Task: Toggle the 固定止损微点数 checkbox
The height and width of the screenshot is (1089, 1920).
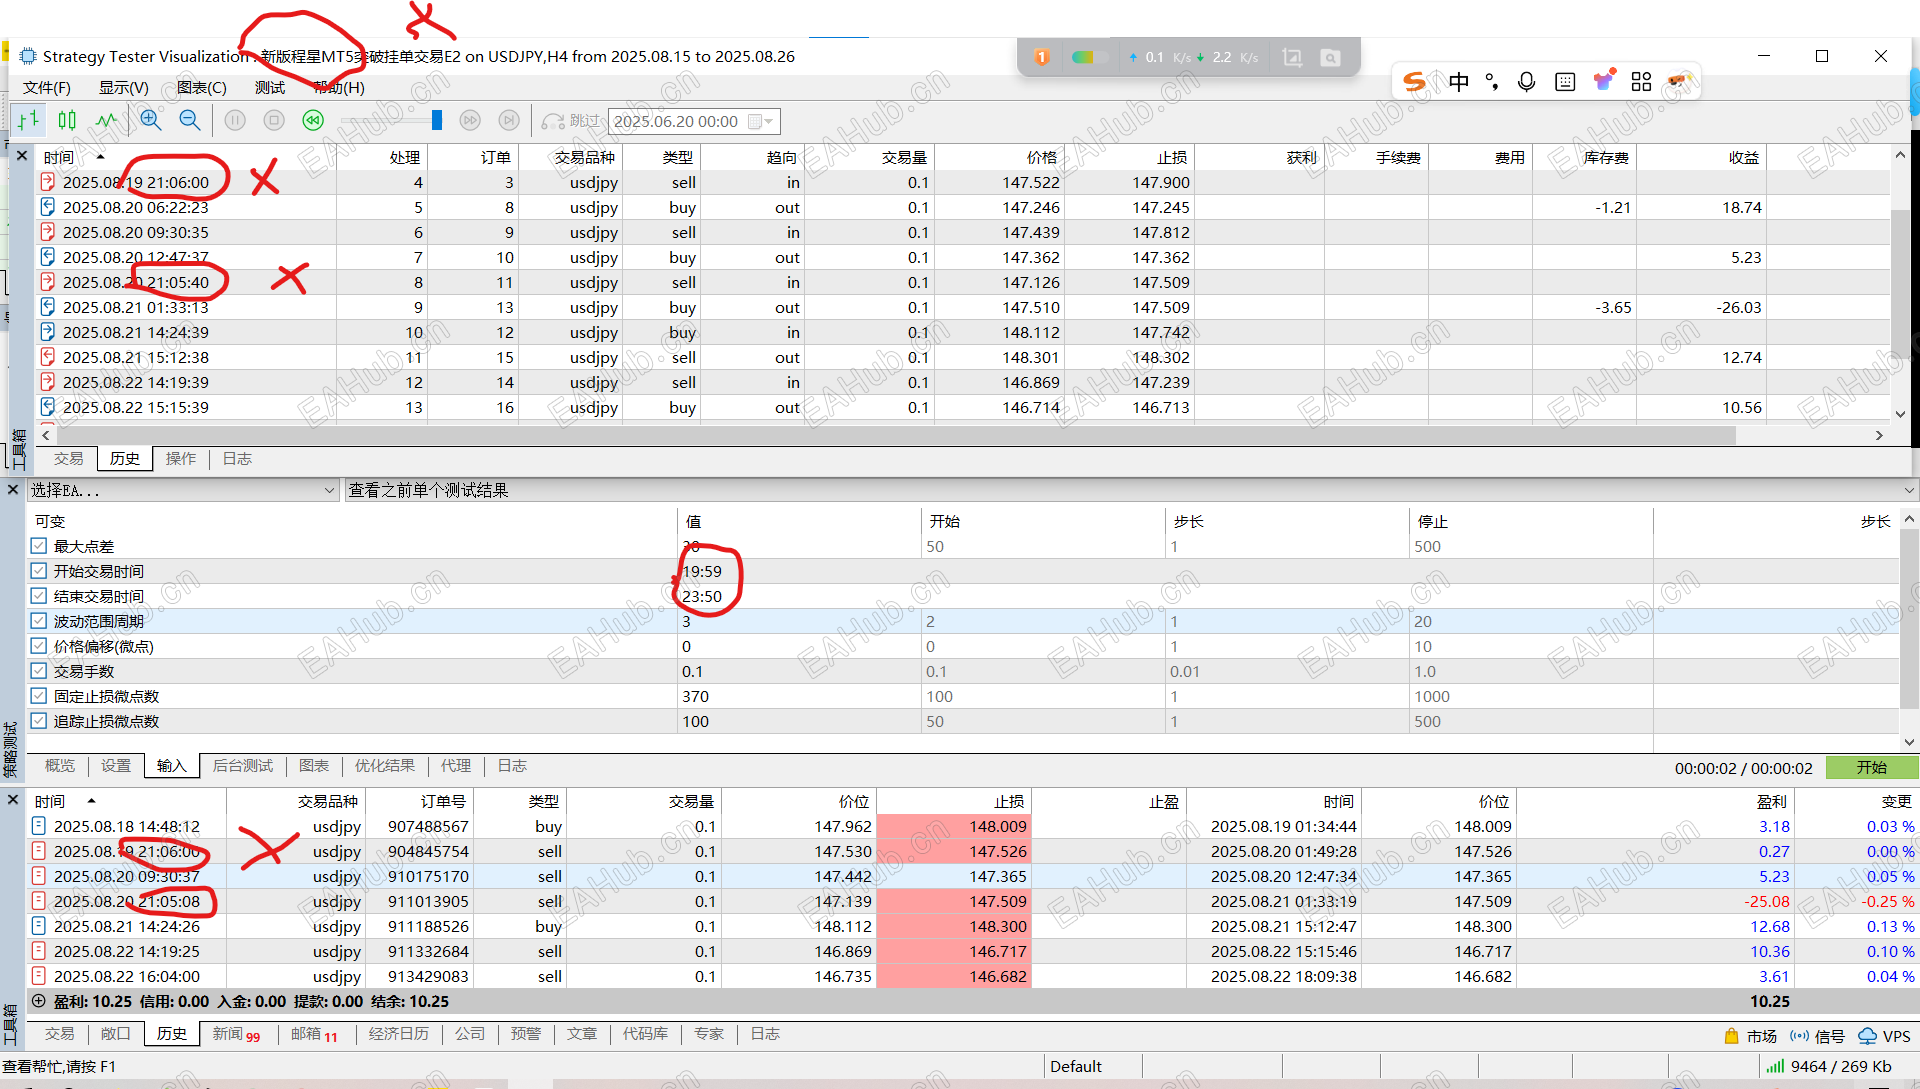Action: [39, 696]
